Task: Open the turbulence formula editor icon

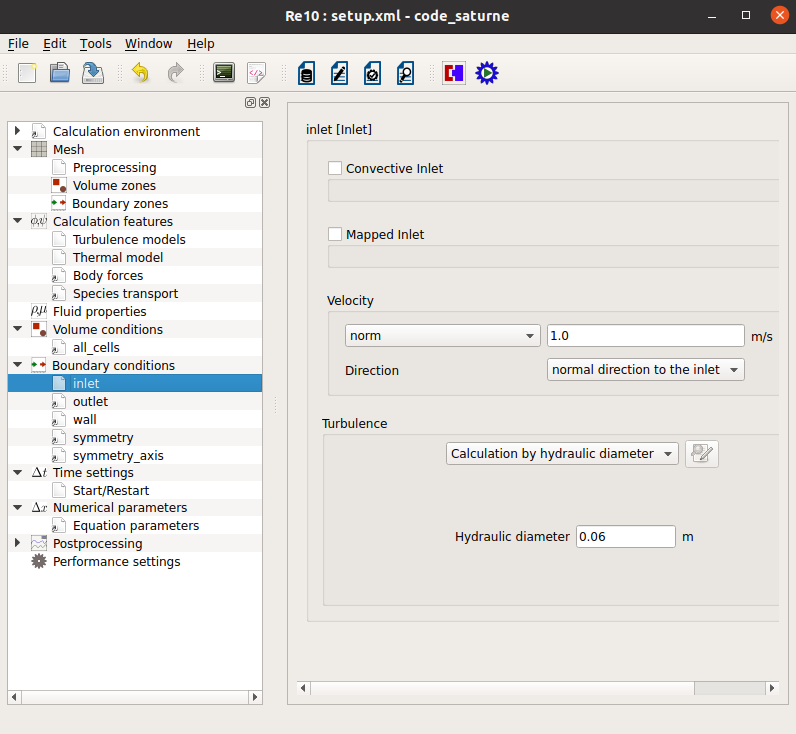Action: [702, 454]
